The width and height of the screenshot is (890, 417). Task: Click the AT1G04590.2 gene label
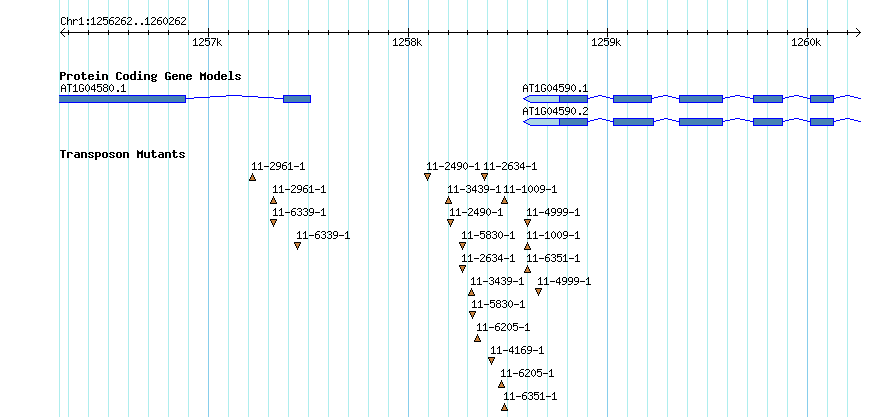point(555,111)
